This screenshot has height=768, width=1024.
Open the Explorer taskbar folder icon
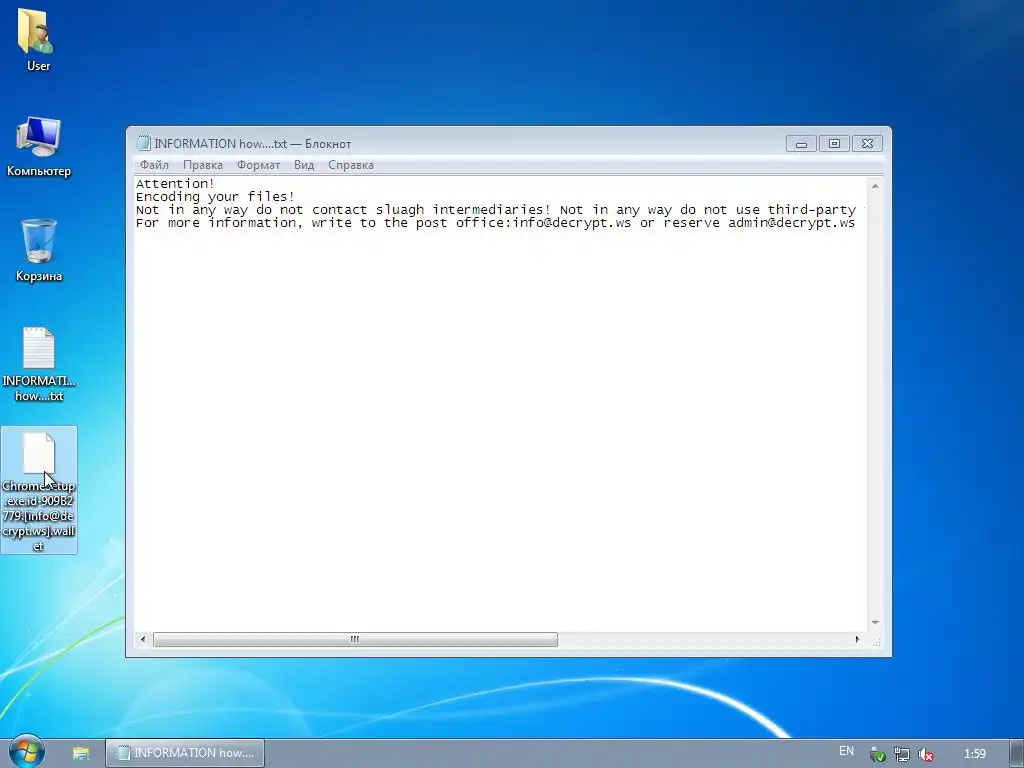pos(81,753)
